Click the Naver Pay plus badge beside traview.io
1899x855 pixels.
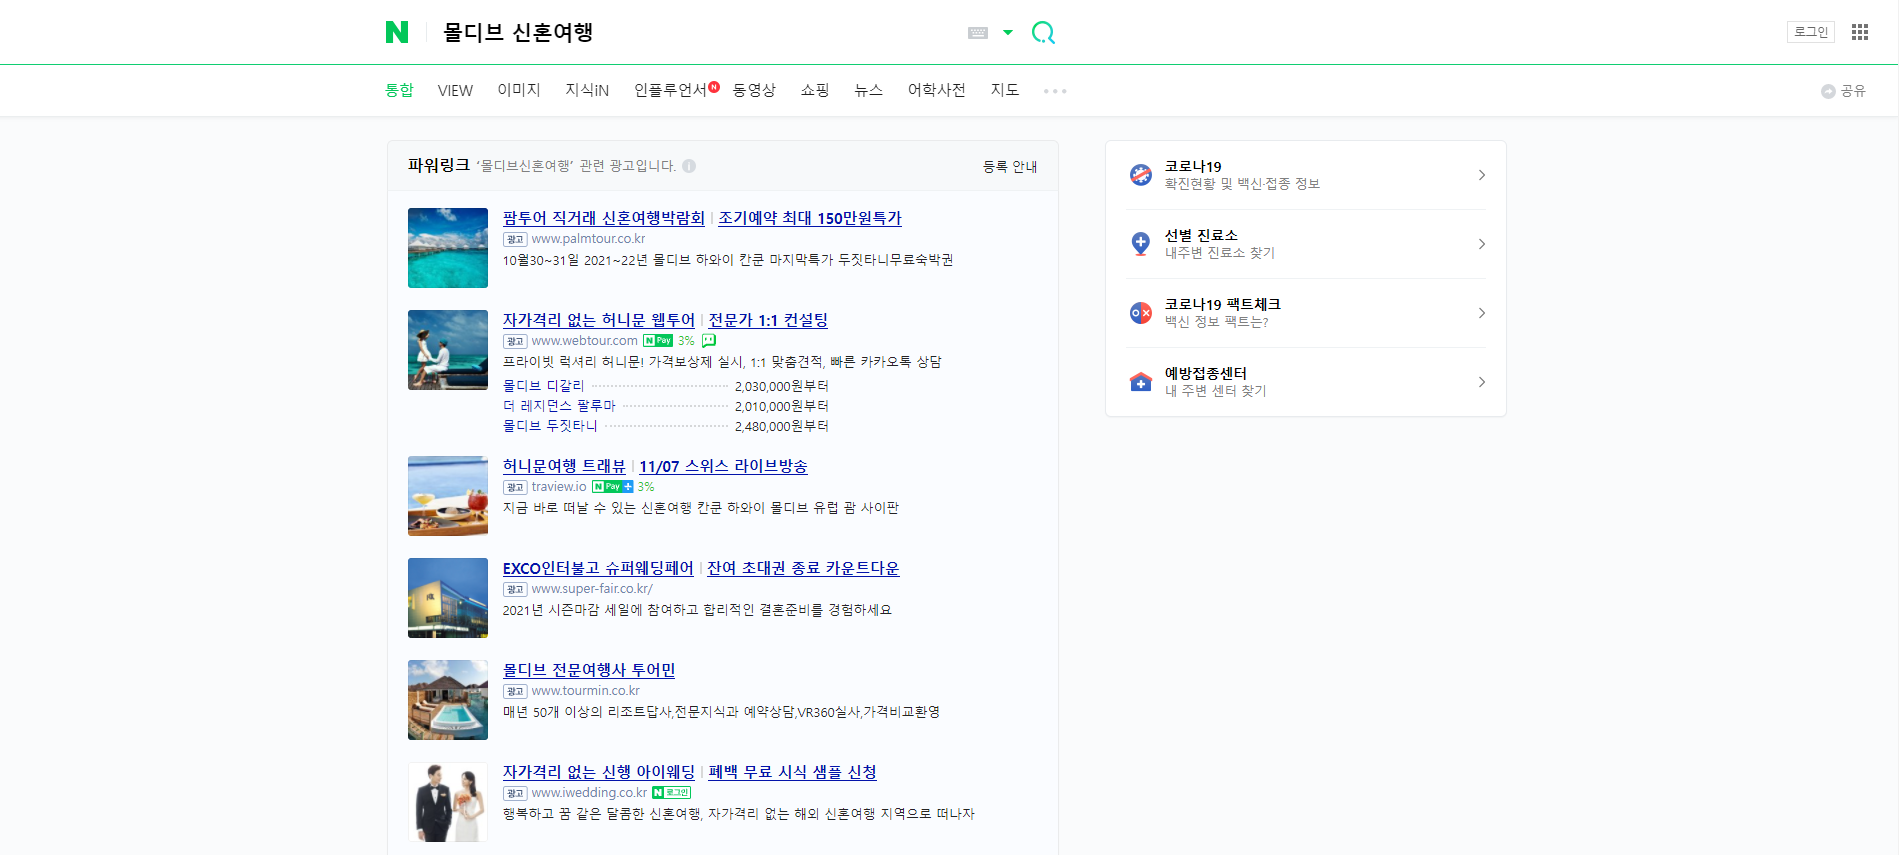612,487
